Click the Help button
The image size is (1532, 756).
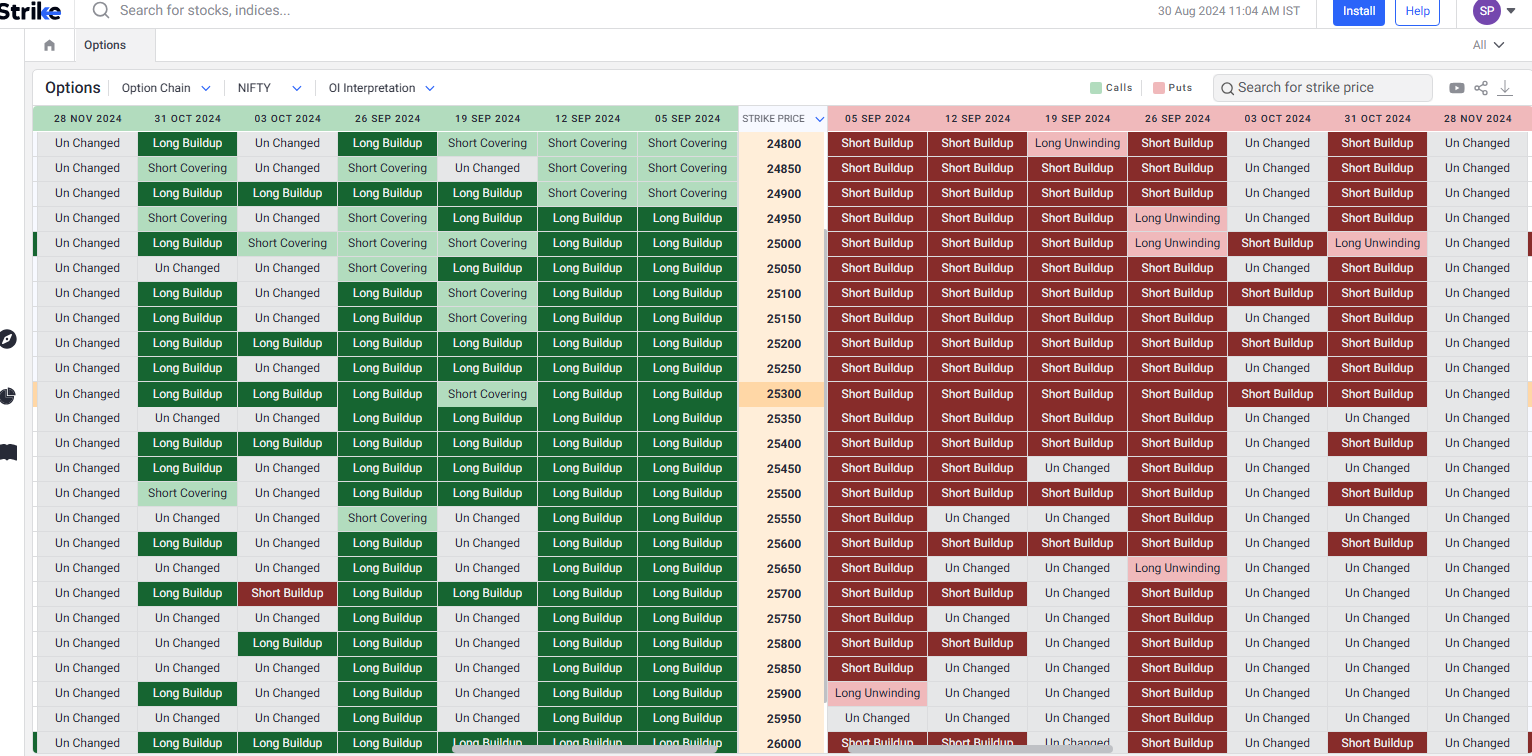coord(1418,11)
